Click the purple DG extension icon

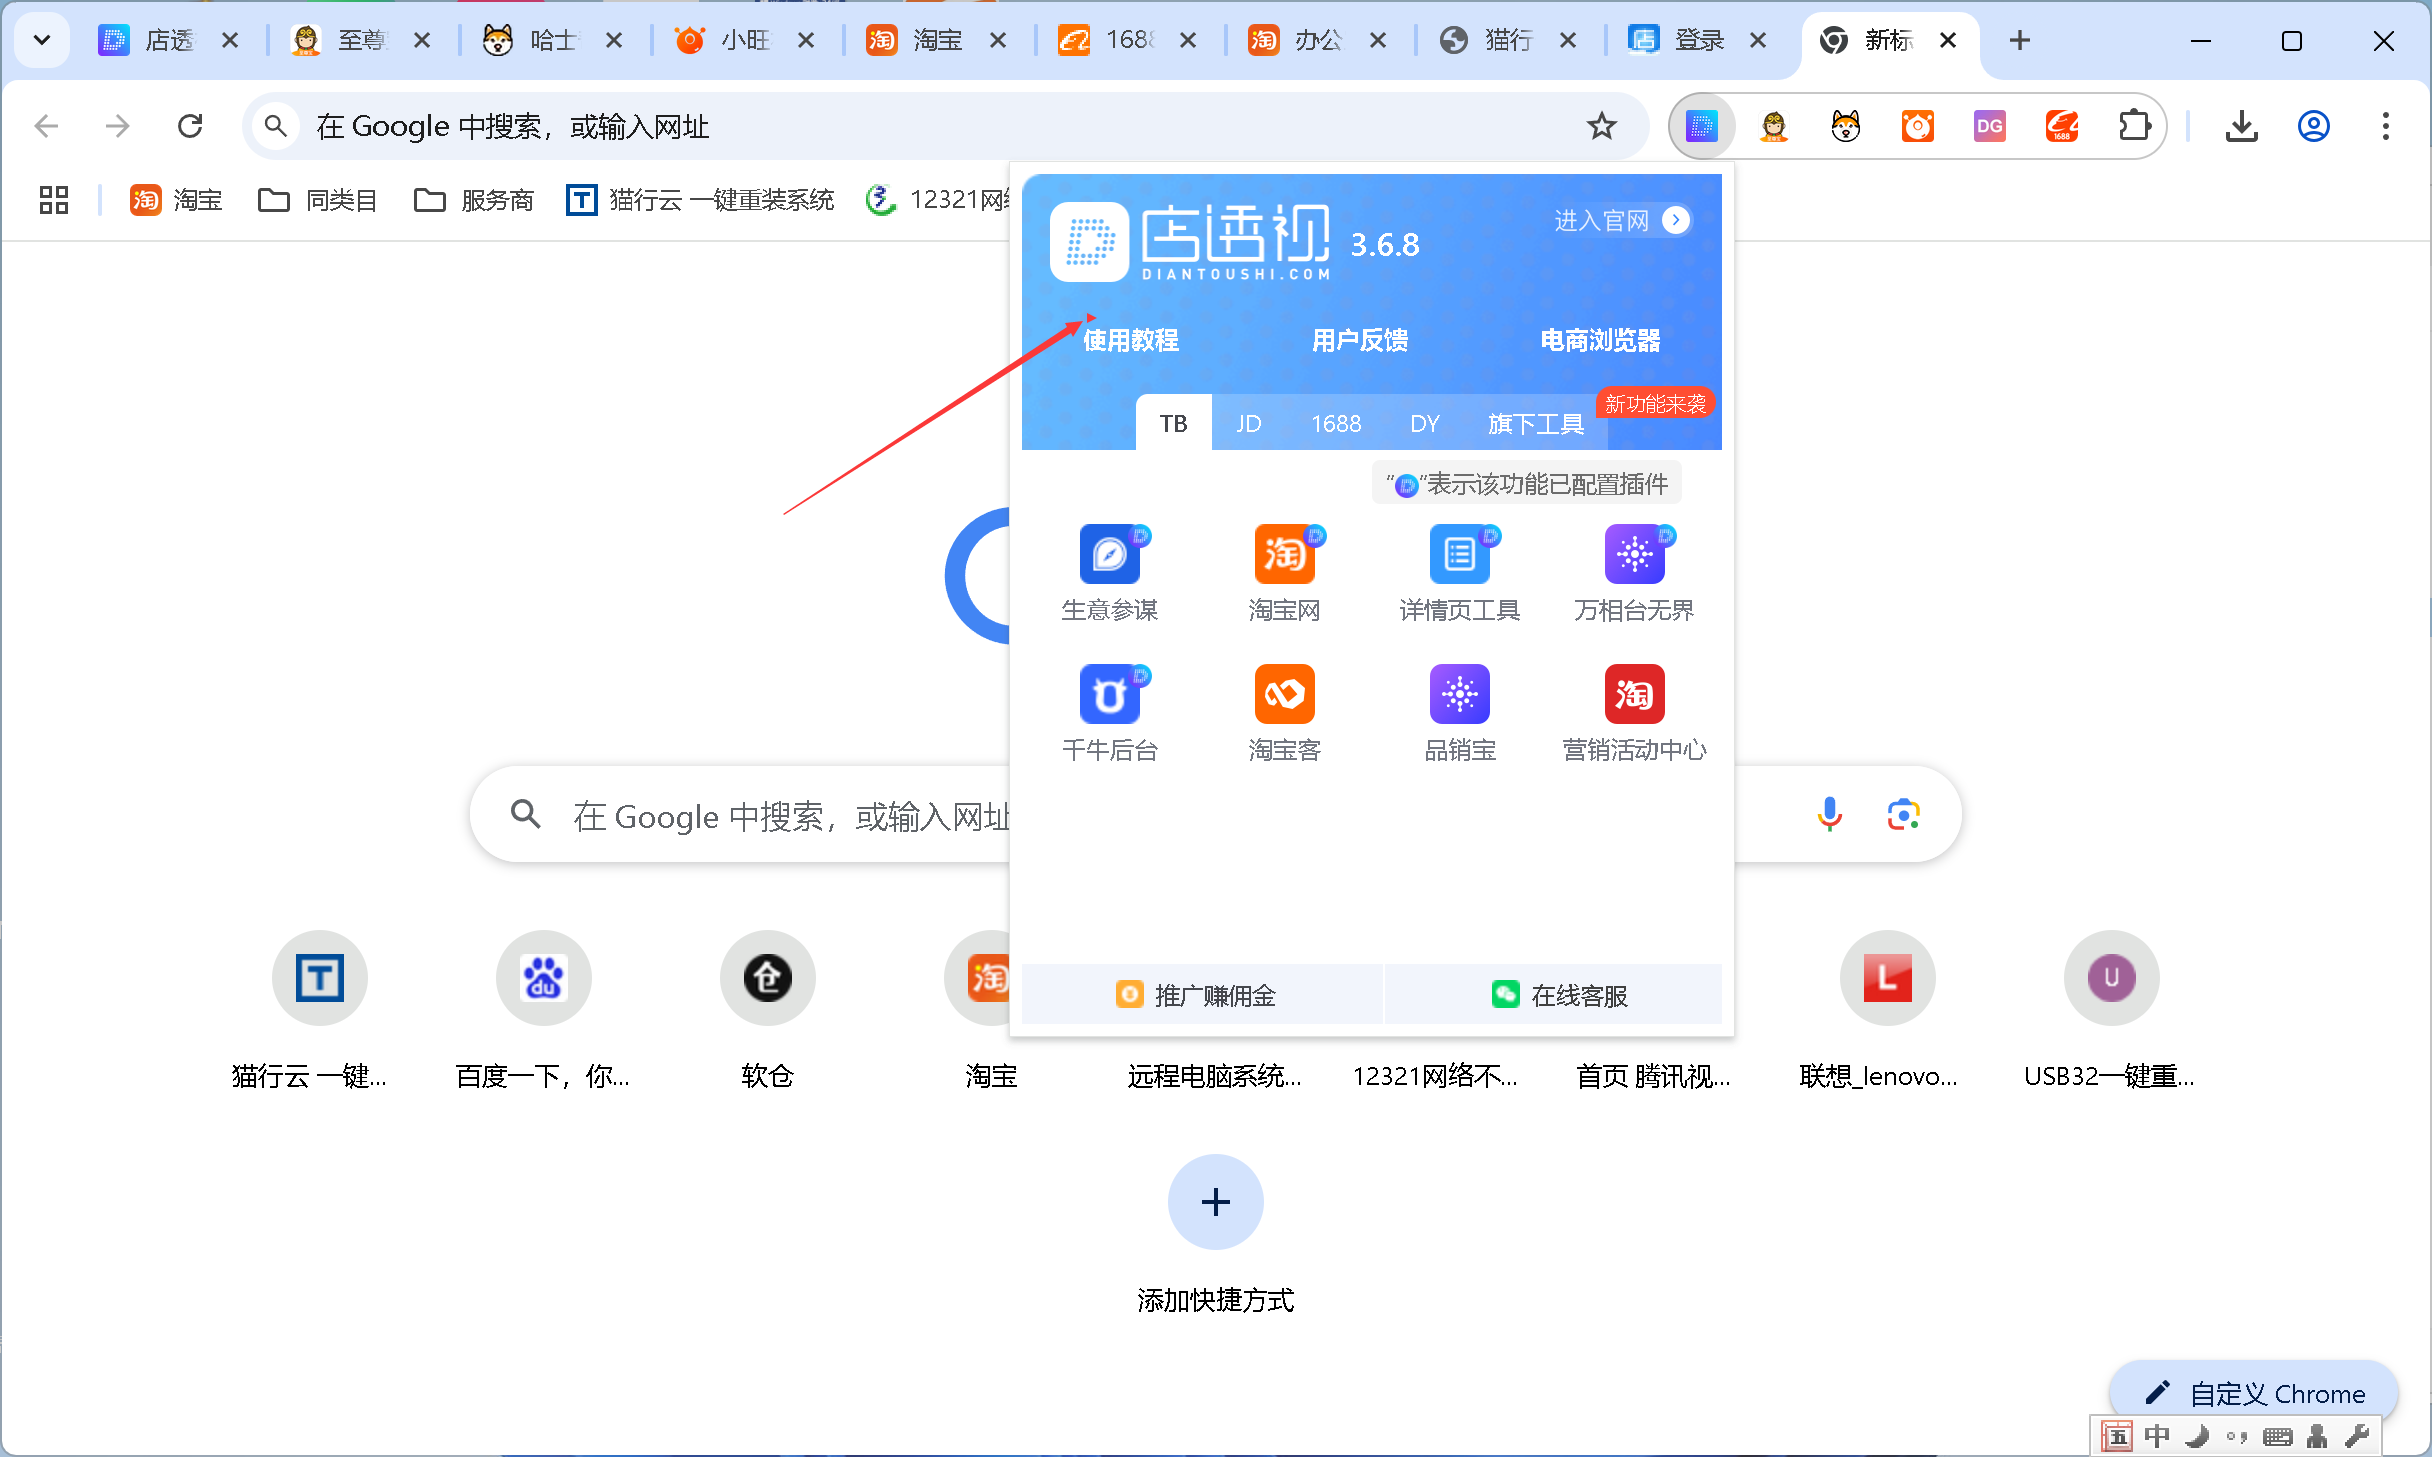tap(1990, 126)
